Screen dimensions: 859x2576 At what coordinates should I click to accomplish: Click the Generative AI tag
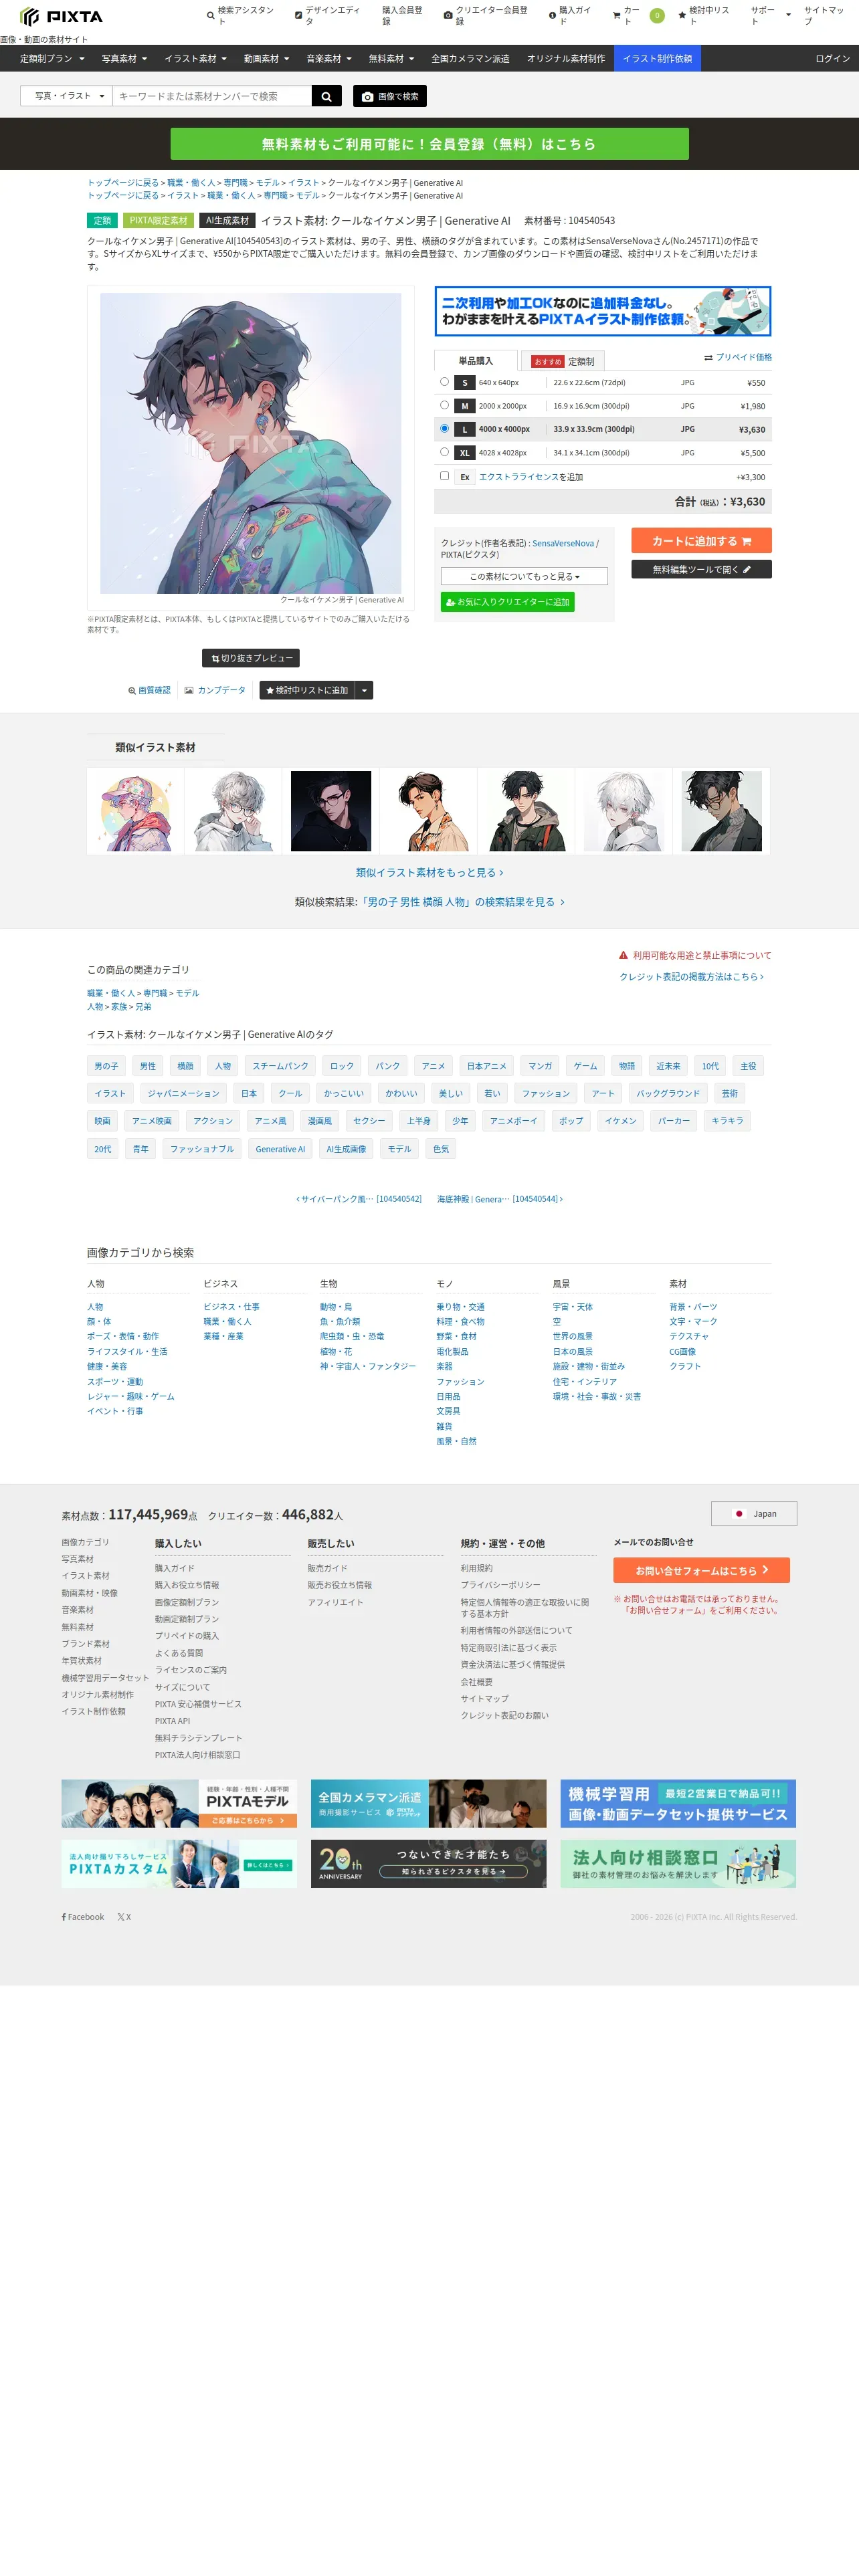[280, 1149]
